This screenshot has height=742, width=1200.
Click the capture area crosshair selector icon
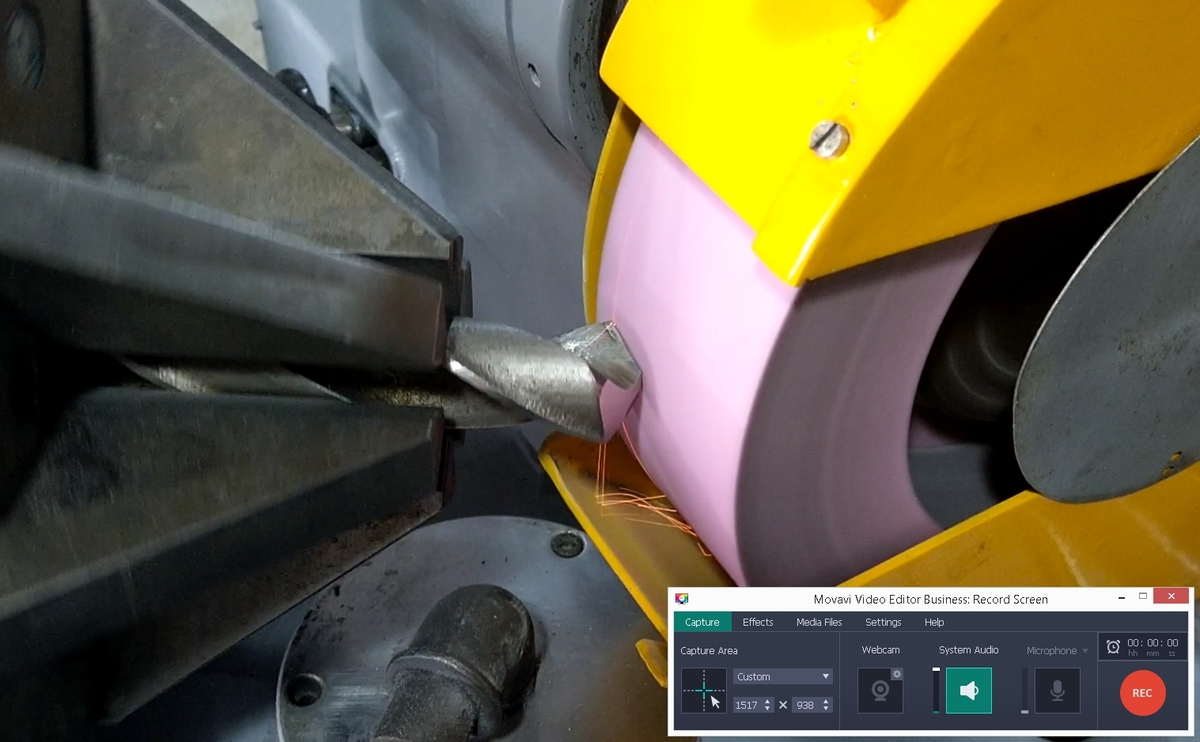coord(704,690)
